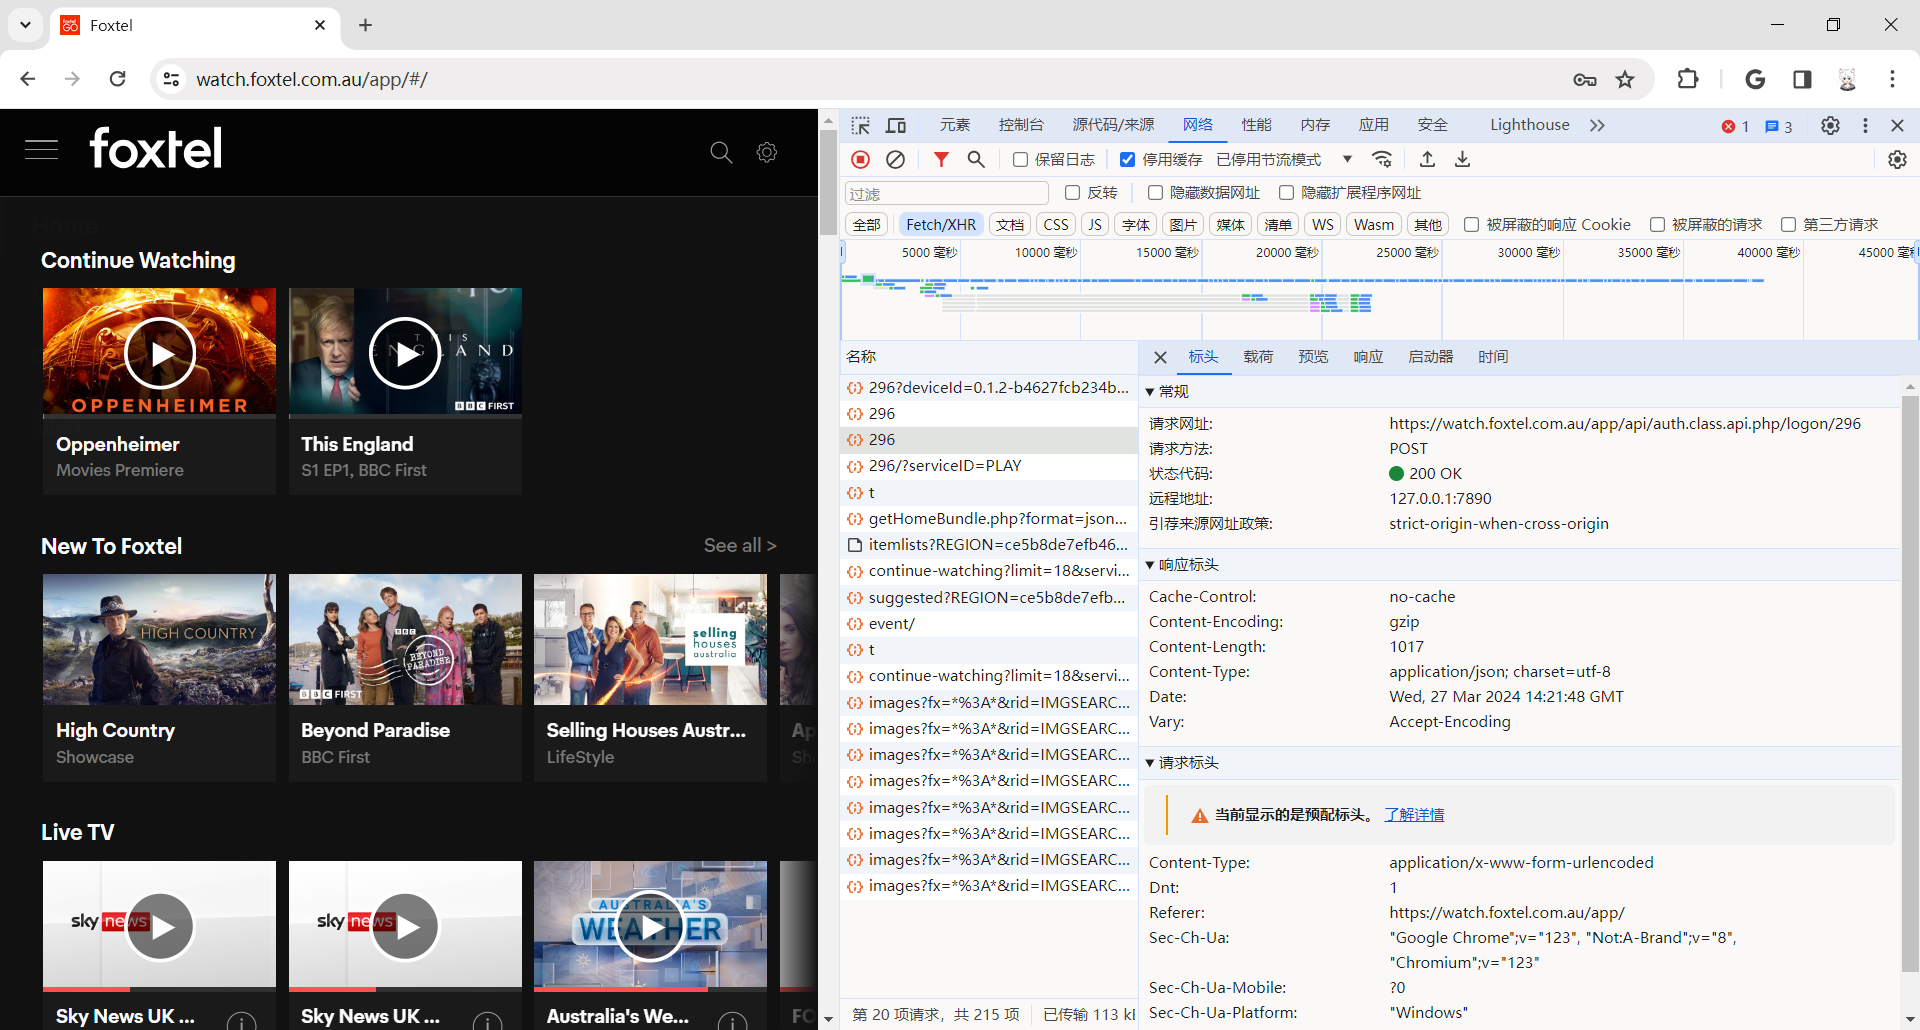Open the Foxtel hamburger menu

tap(41, 150)
